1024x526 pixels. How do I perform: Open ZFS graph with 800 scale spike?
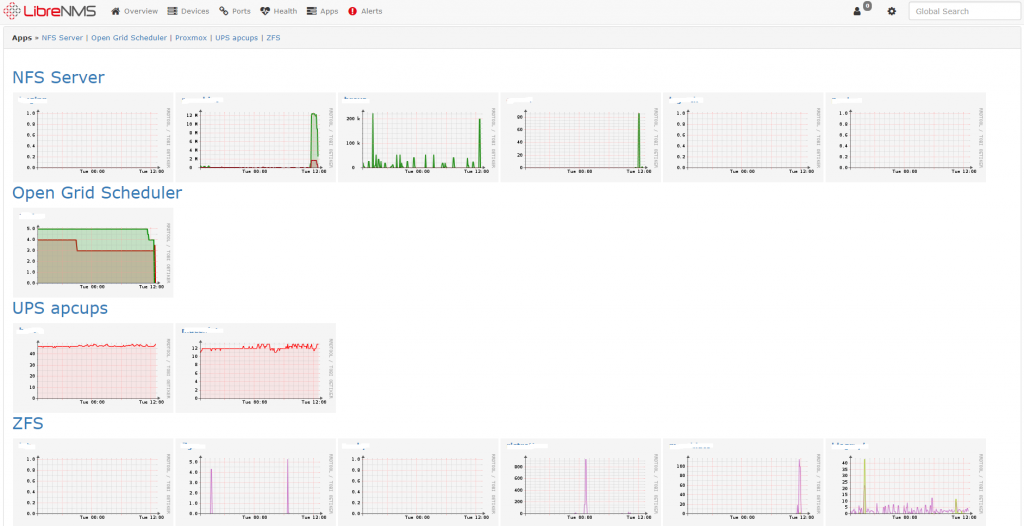click(x=581, y=482)
